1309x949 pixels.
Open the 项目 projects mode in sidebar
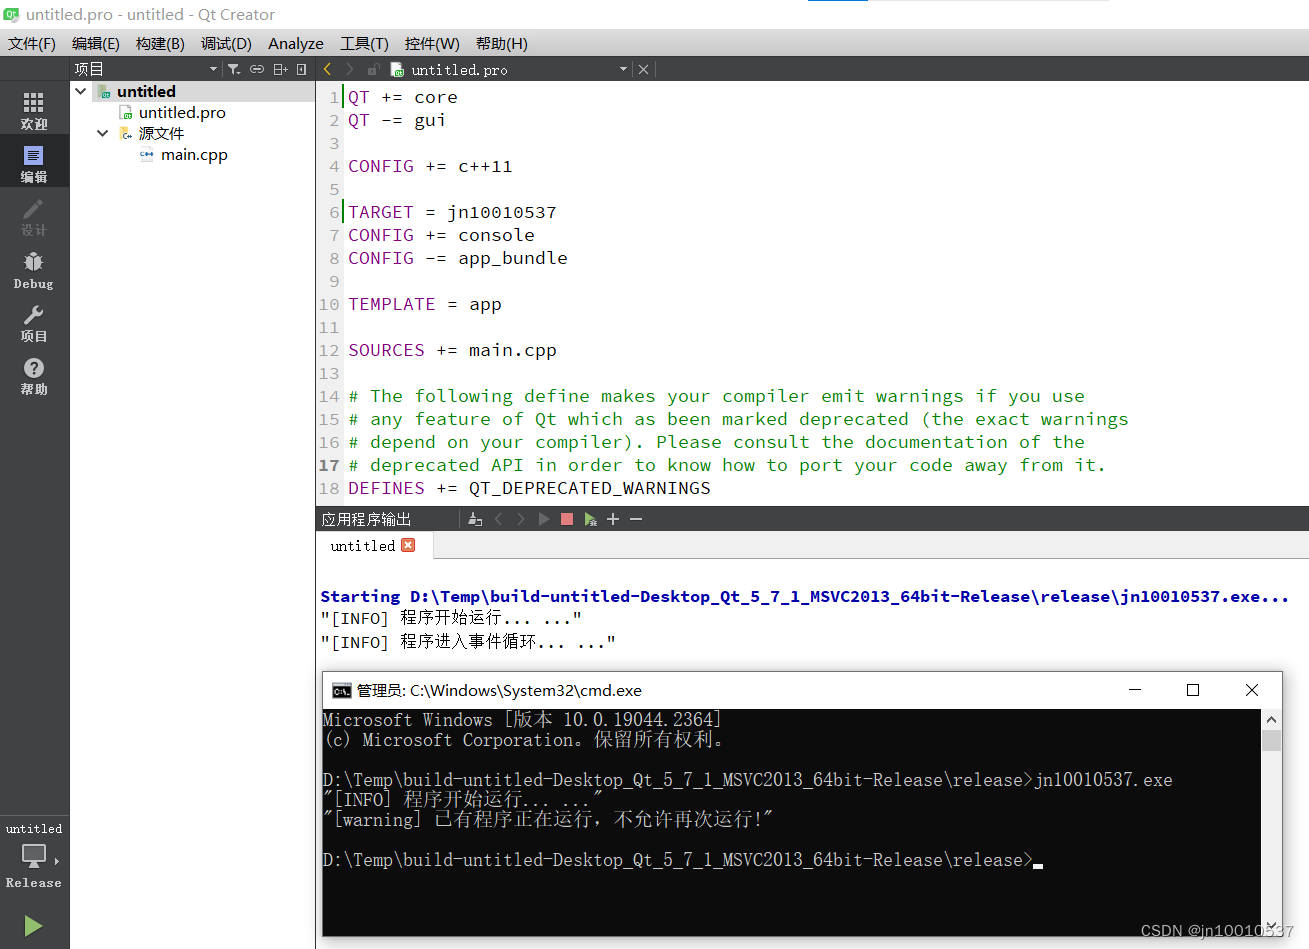tap(34, 322)
